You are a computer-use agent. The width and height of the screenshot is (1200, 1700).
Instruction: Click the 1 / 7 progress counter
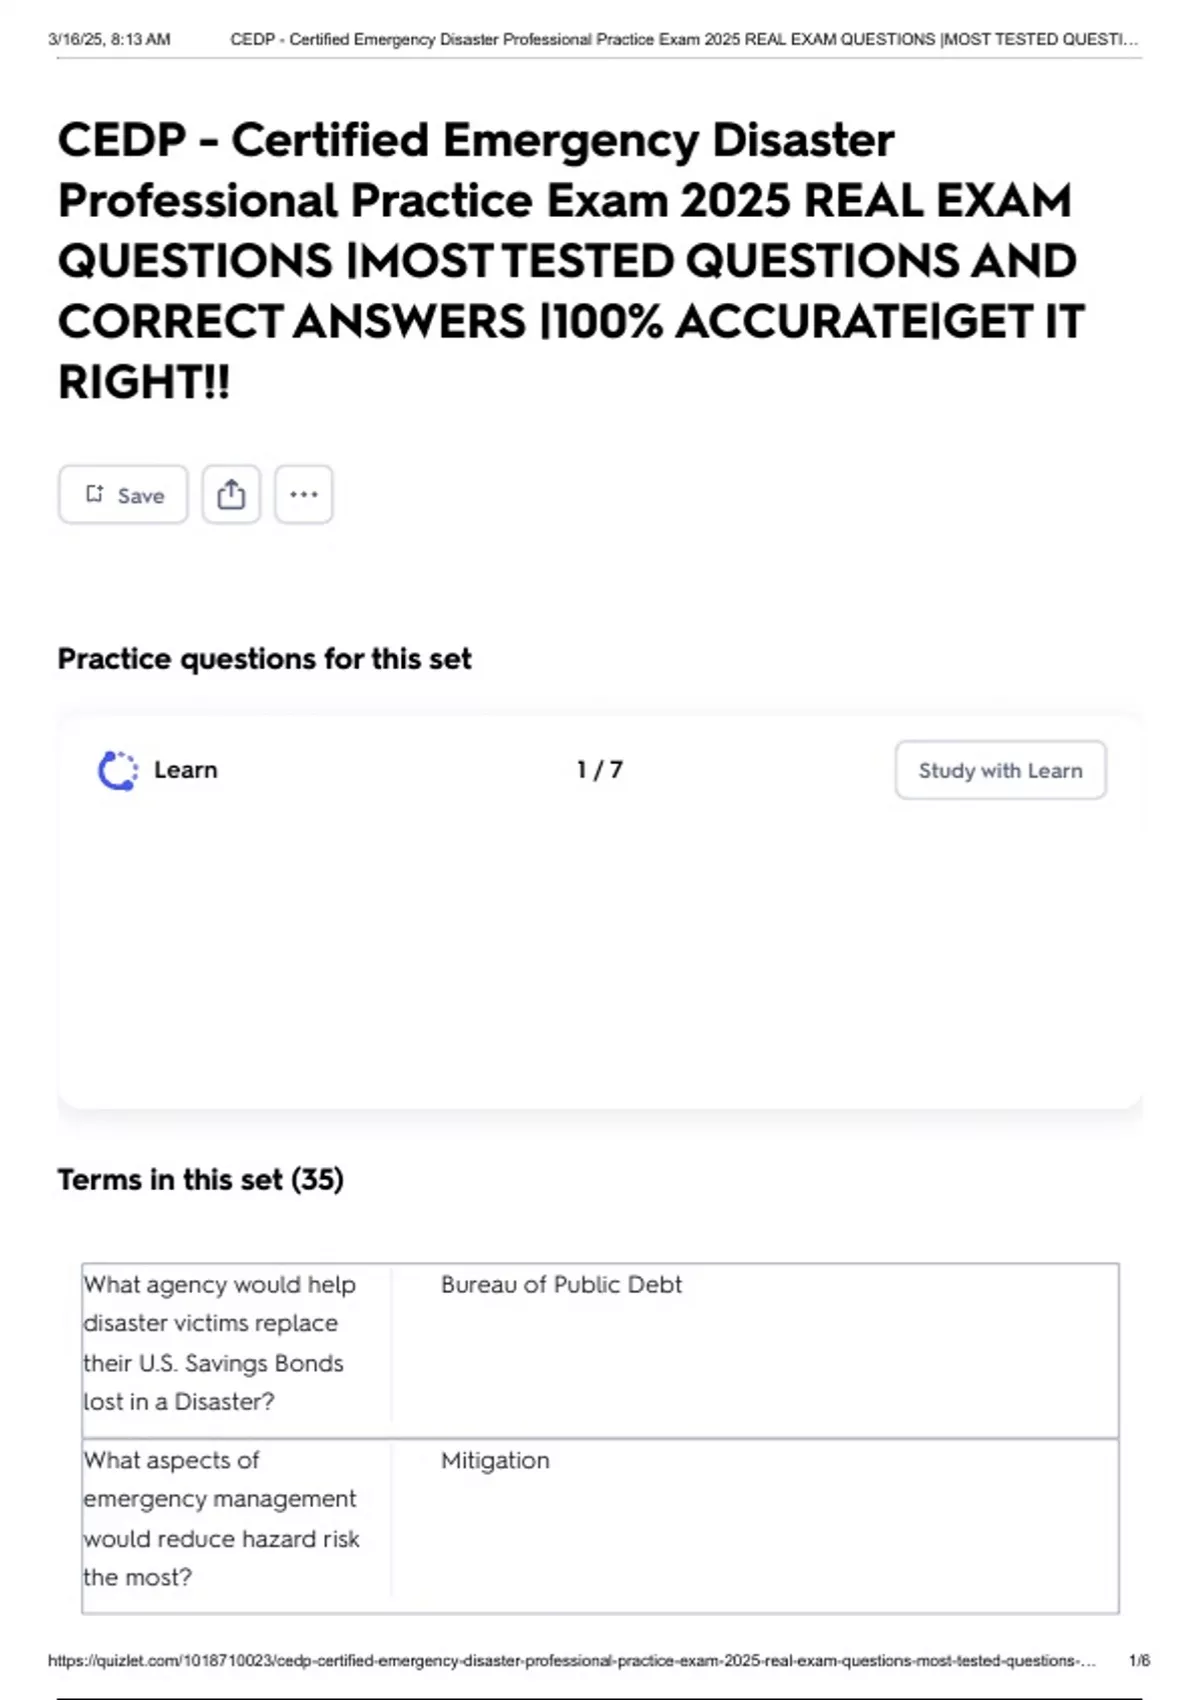600,770
